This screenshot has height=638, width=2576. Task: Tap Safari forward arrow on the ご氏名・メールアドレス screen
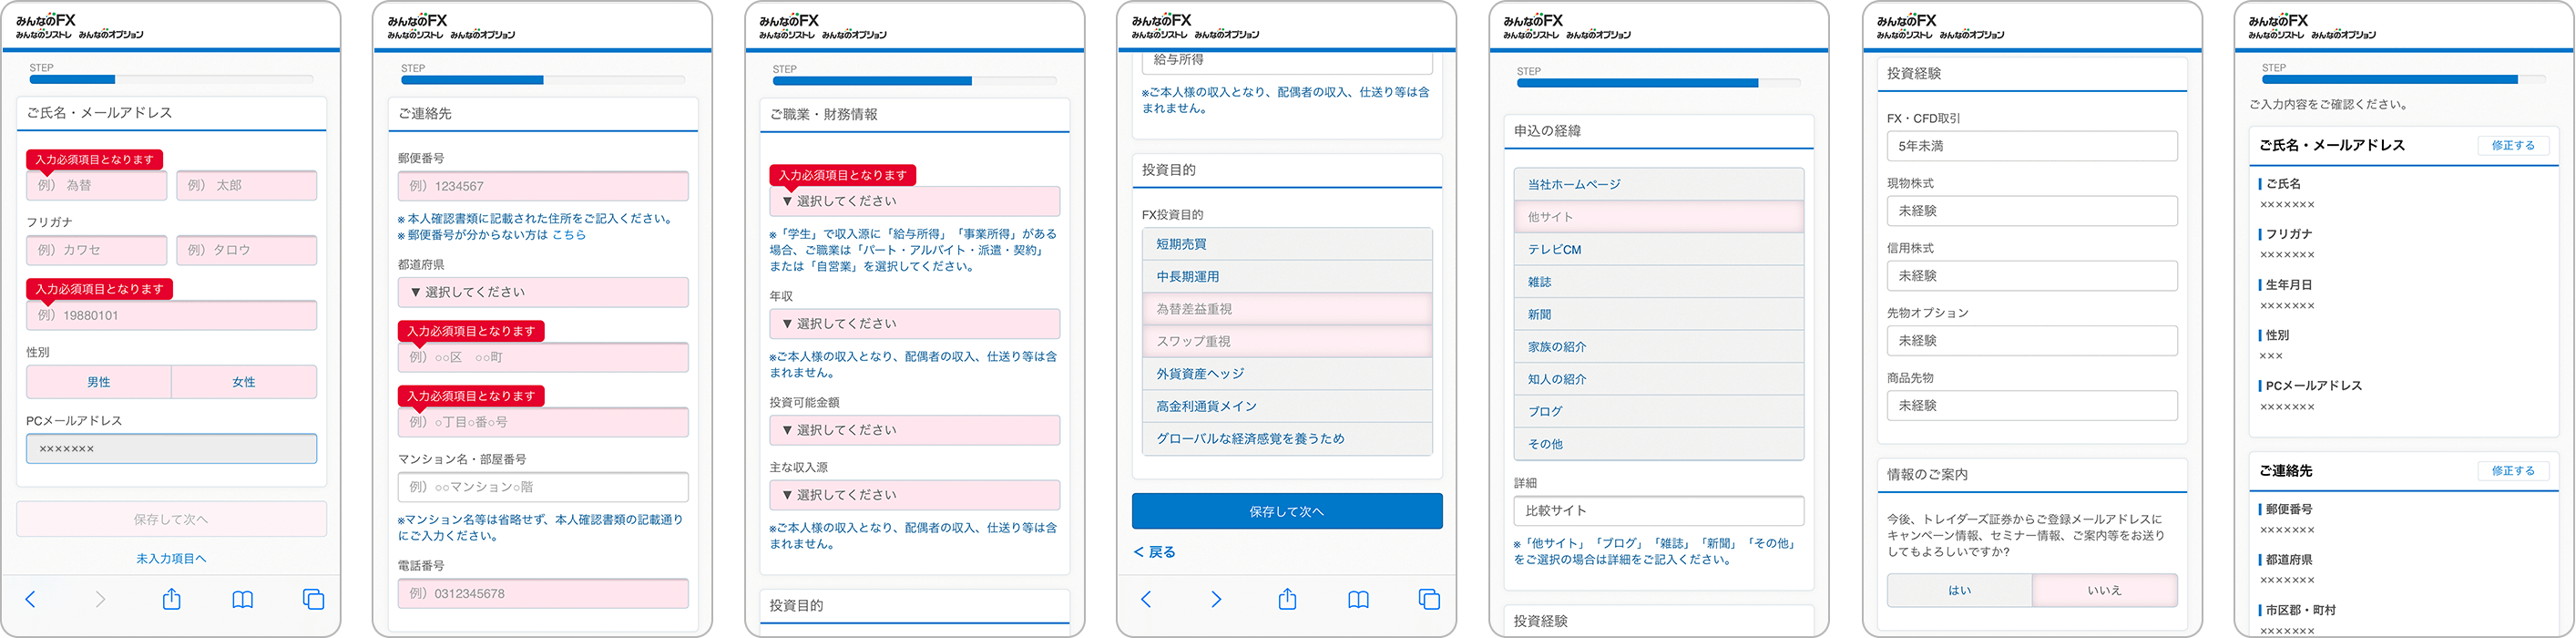(100, 599)
